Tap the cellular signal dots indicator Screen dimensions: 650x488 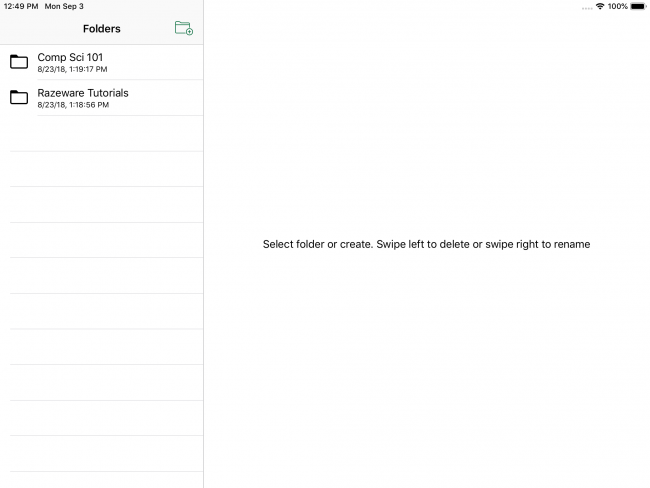click(x=586, y=6)
